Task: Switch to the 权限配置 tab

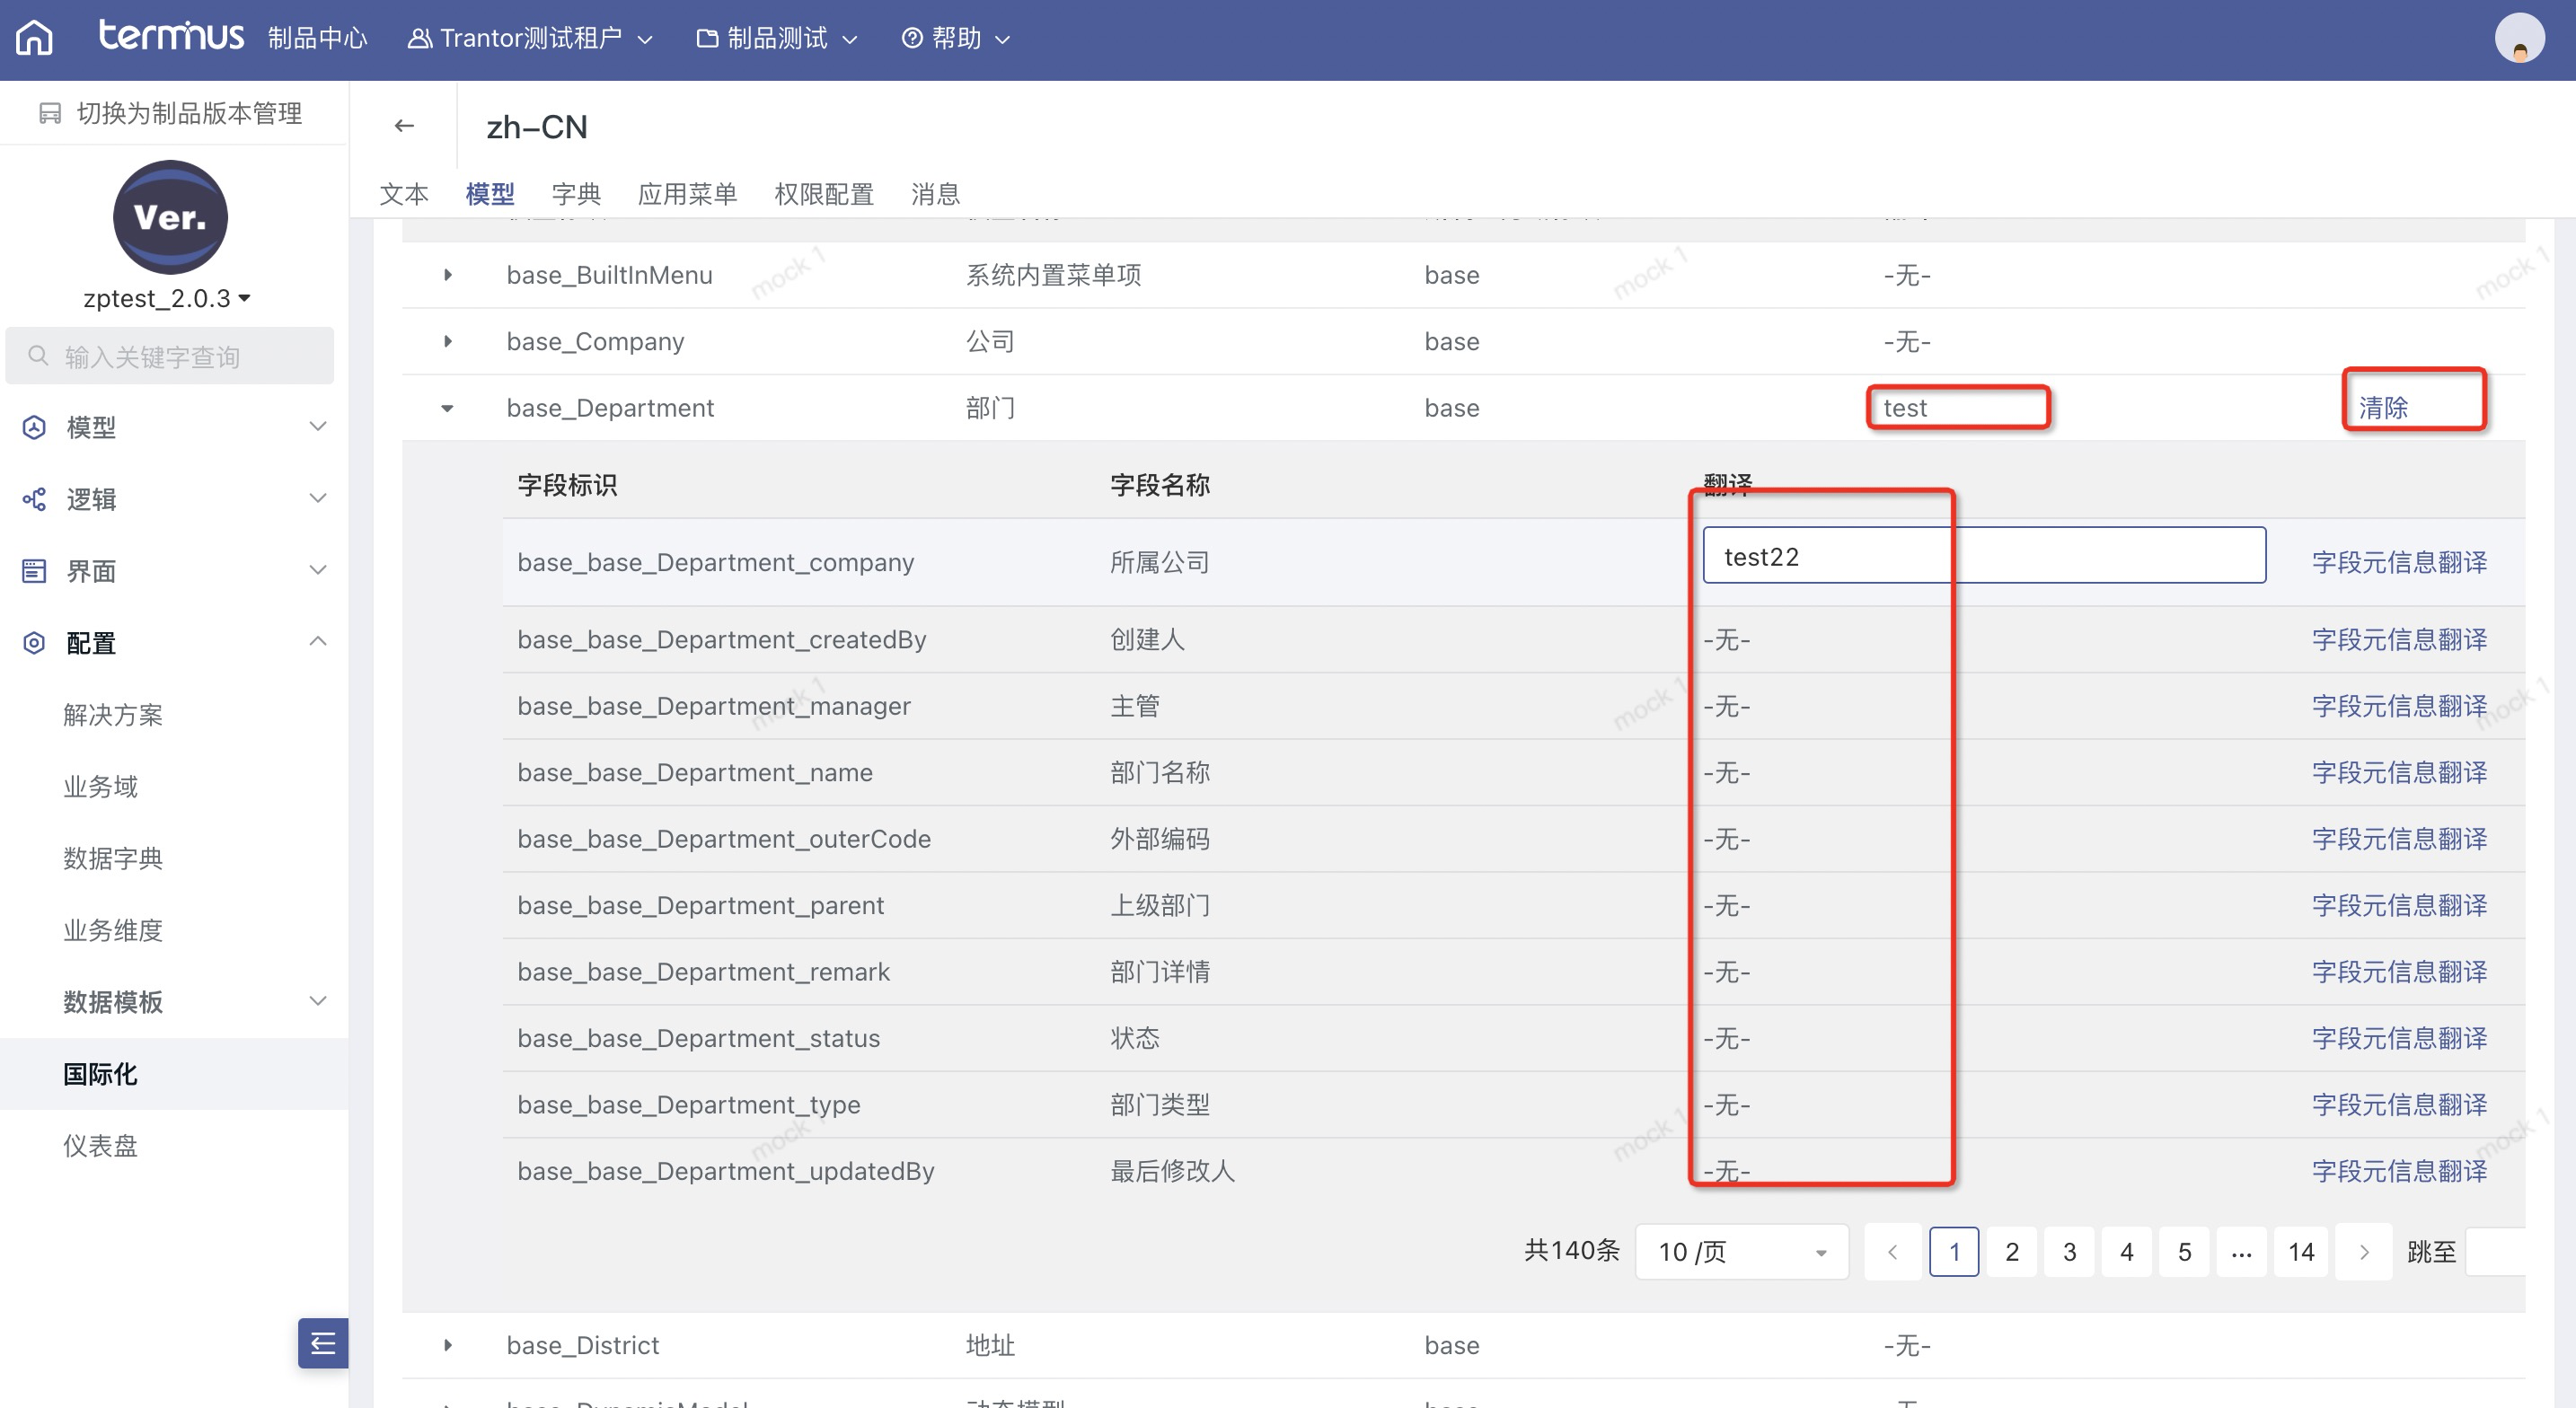Action: pos(825,194)
